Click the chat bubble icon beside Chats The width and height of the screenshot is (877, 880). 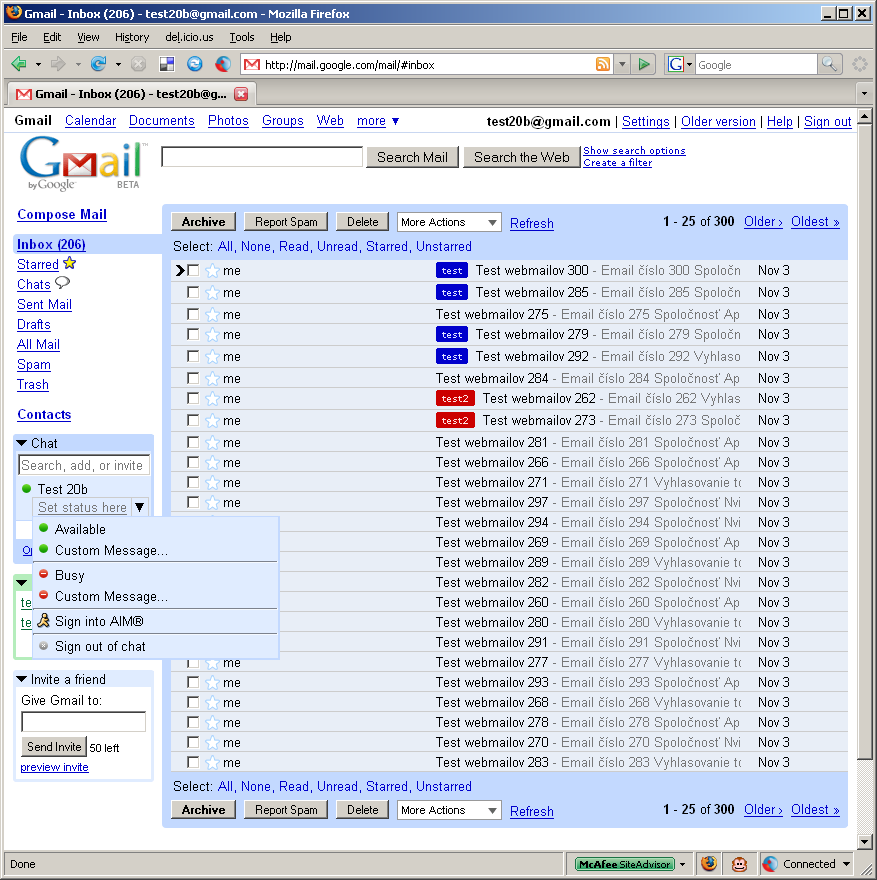pos(62,283)
